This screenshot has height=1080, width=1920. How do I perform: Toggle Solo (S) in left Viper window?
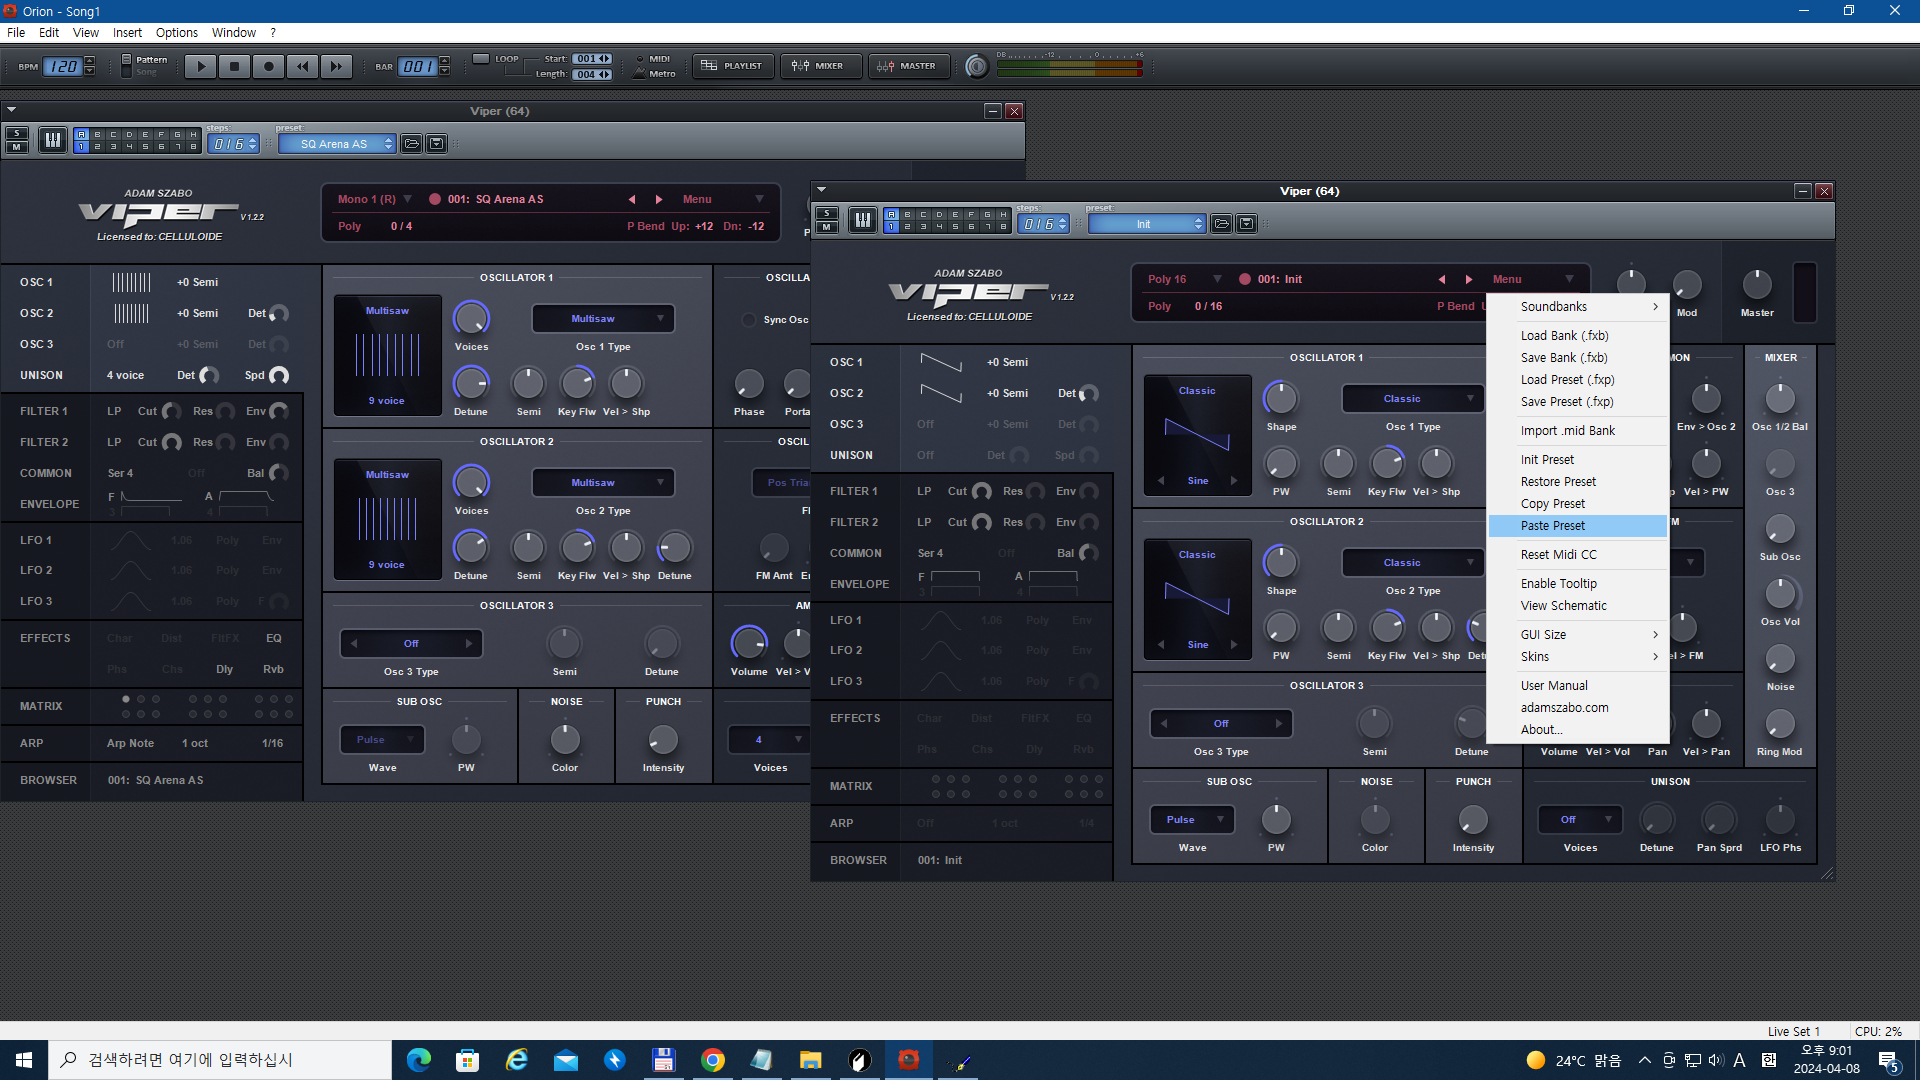[17, 134]
